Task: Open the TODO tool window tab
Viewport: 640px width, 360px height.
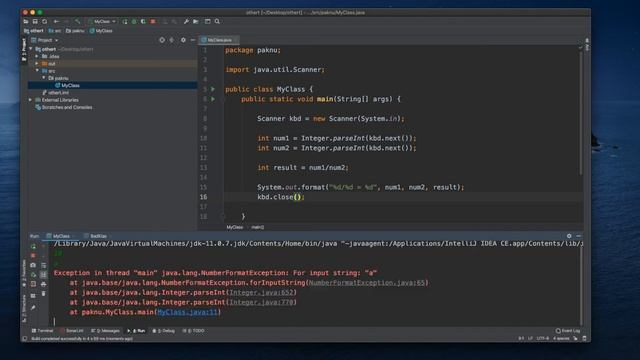Action: point(193,331)
